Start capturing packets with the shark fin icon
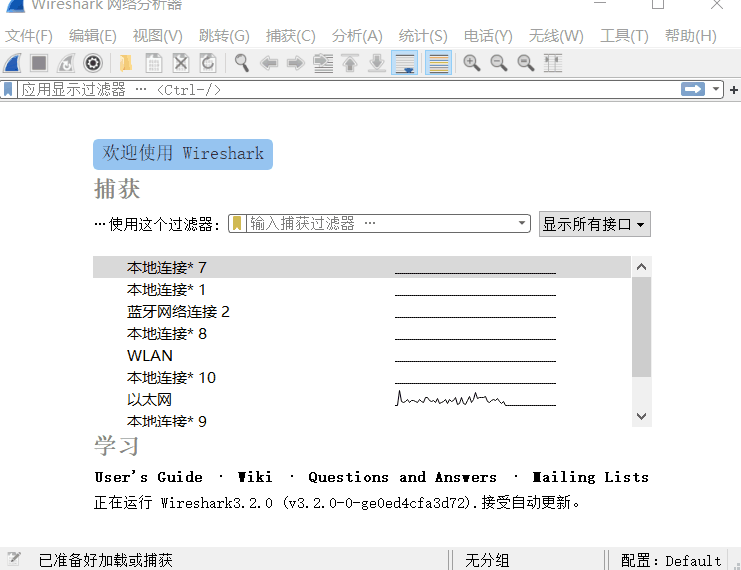Image resolution: width=741 pixels, height=570 pixels. point(13,63)
